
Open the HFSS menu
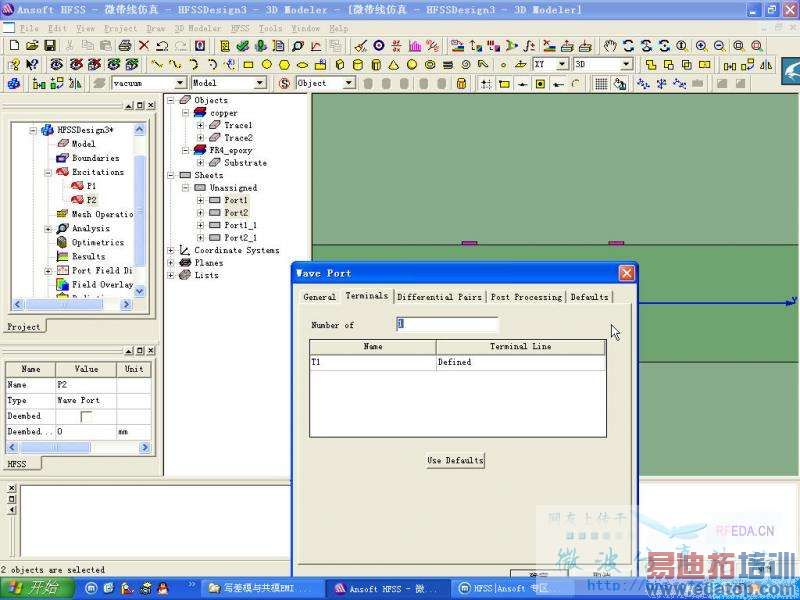[x=240, y=29]
